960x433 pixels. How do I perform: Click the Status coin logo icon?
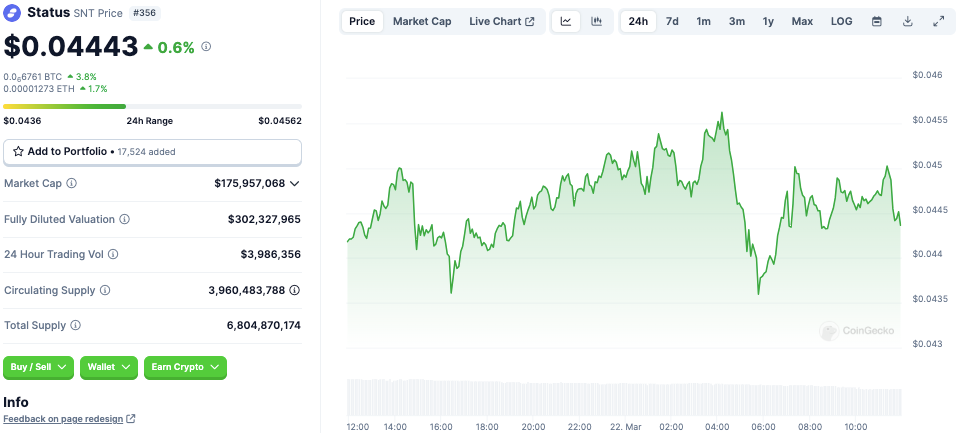click(x=12, y=13)
